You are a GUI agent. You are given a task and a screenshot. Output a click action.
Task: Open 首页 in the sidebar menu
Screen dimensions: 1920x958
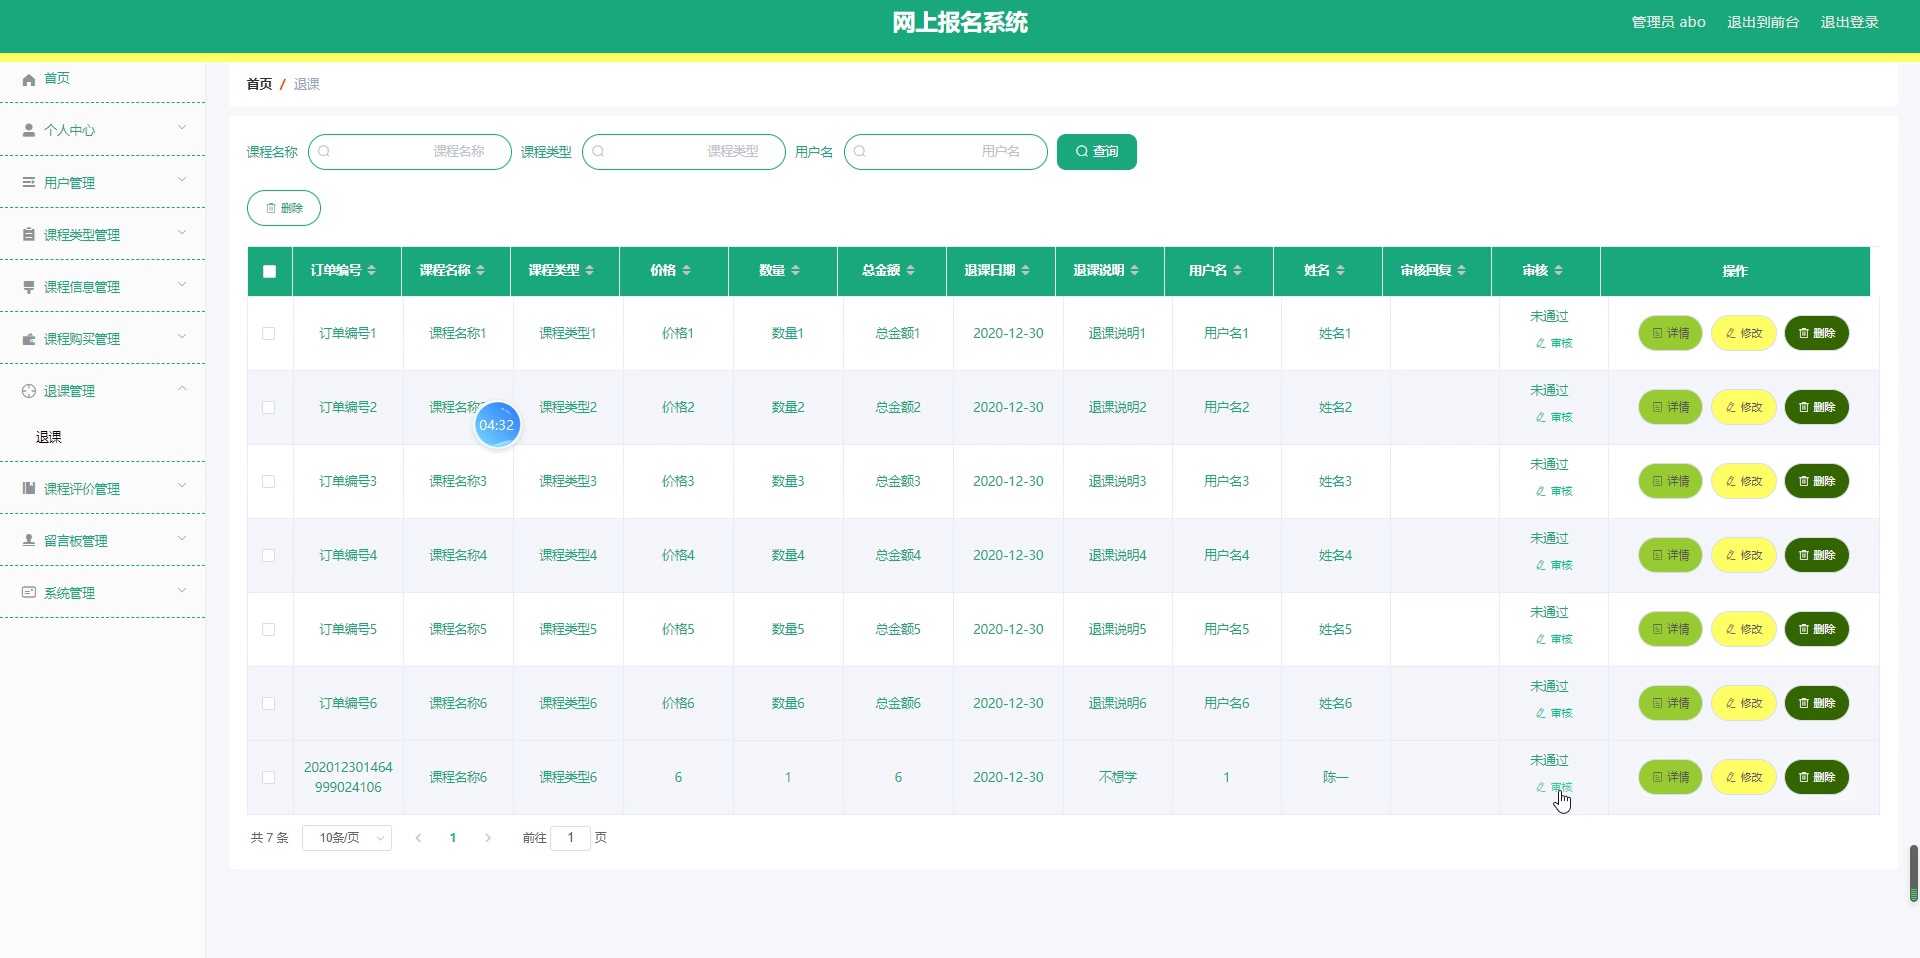click(x=57, y=78)
